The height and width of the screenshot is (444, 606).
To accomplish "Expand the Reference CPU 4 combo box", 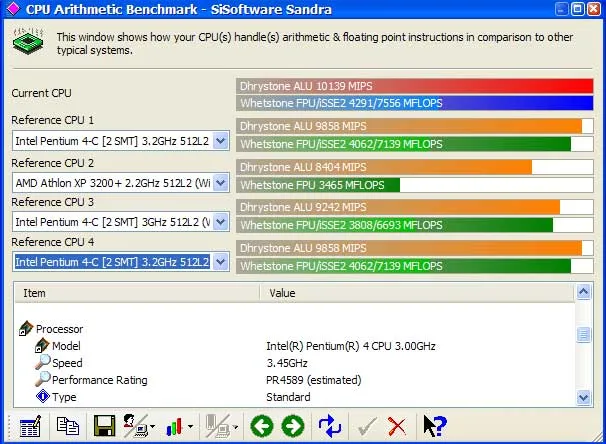I will click(221, 262).
